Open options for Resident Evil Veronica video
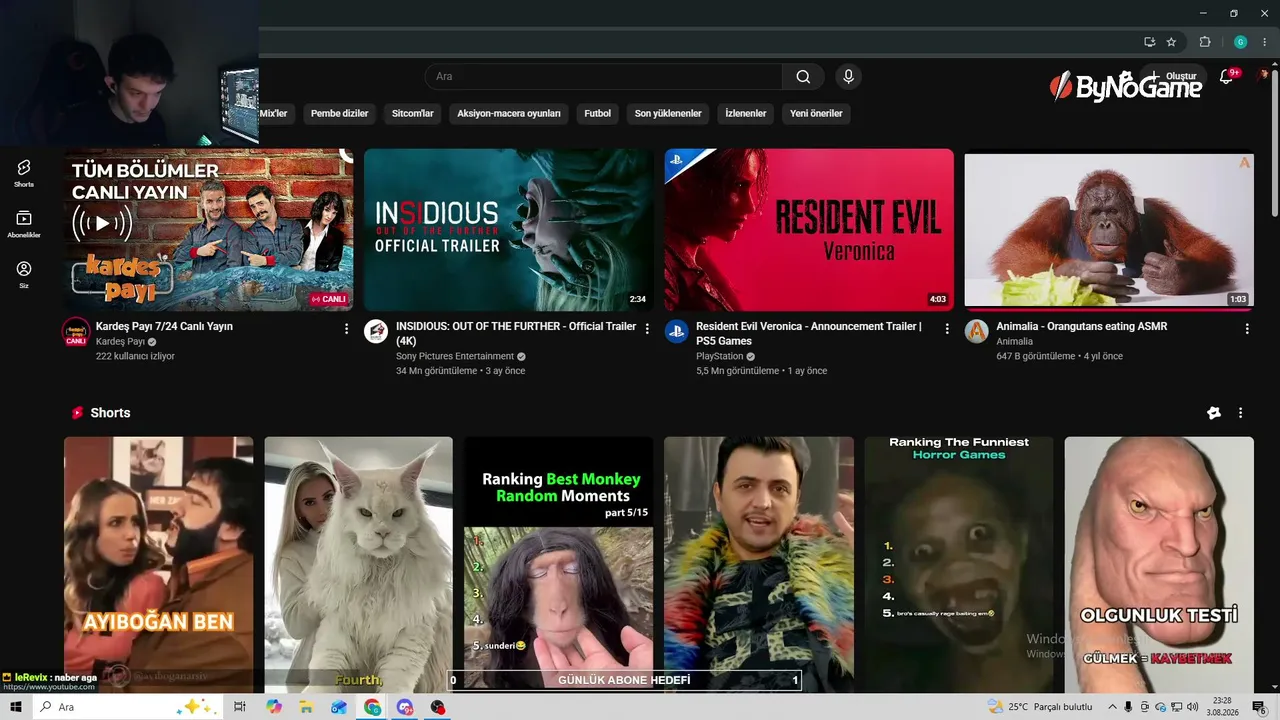This screenshot has height=720, width=1280. (x=947, y=328)
